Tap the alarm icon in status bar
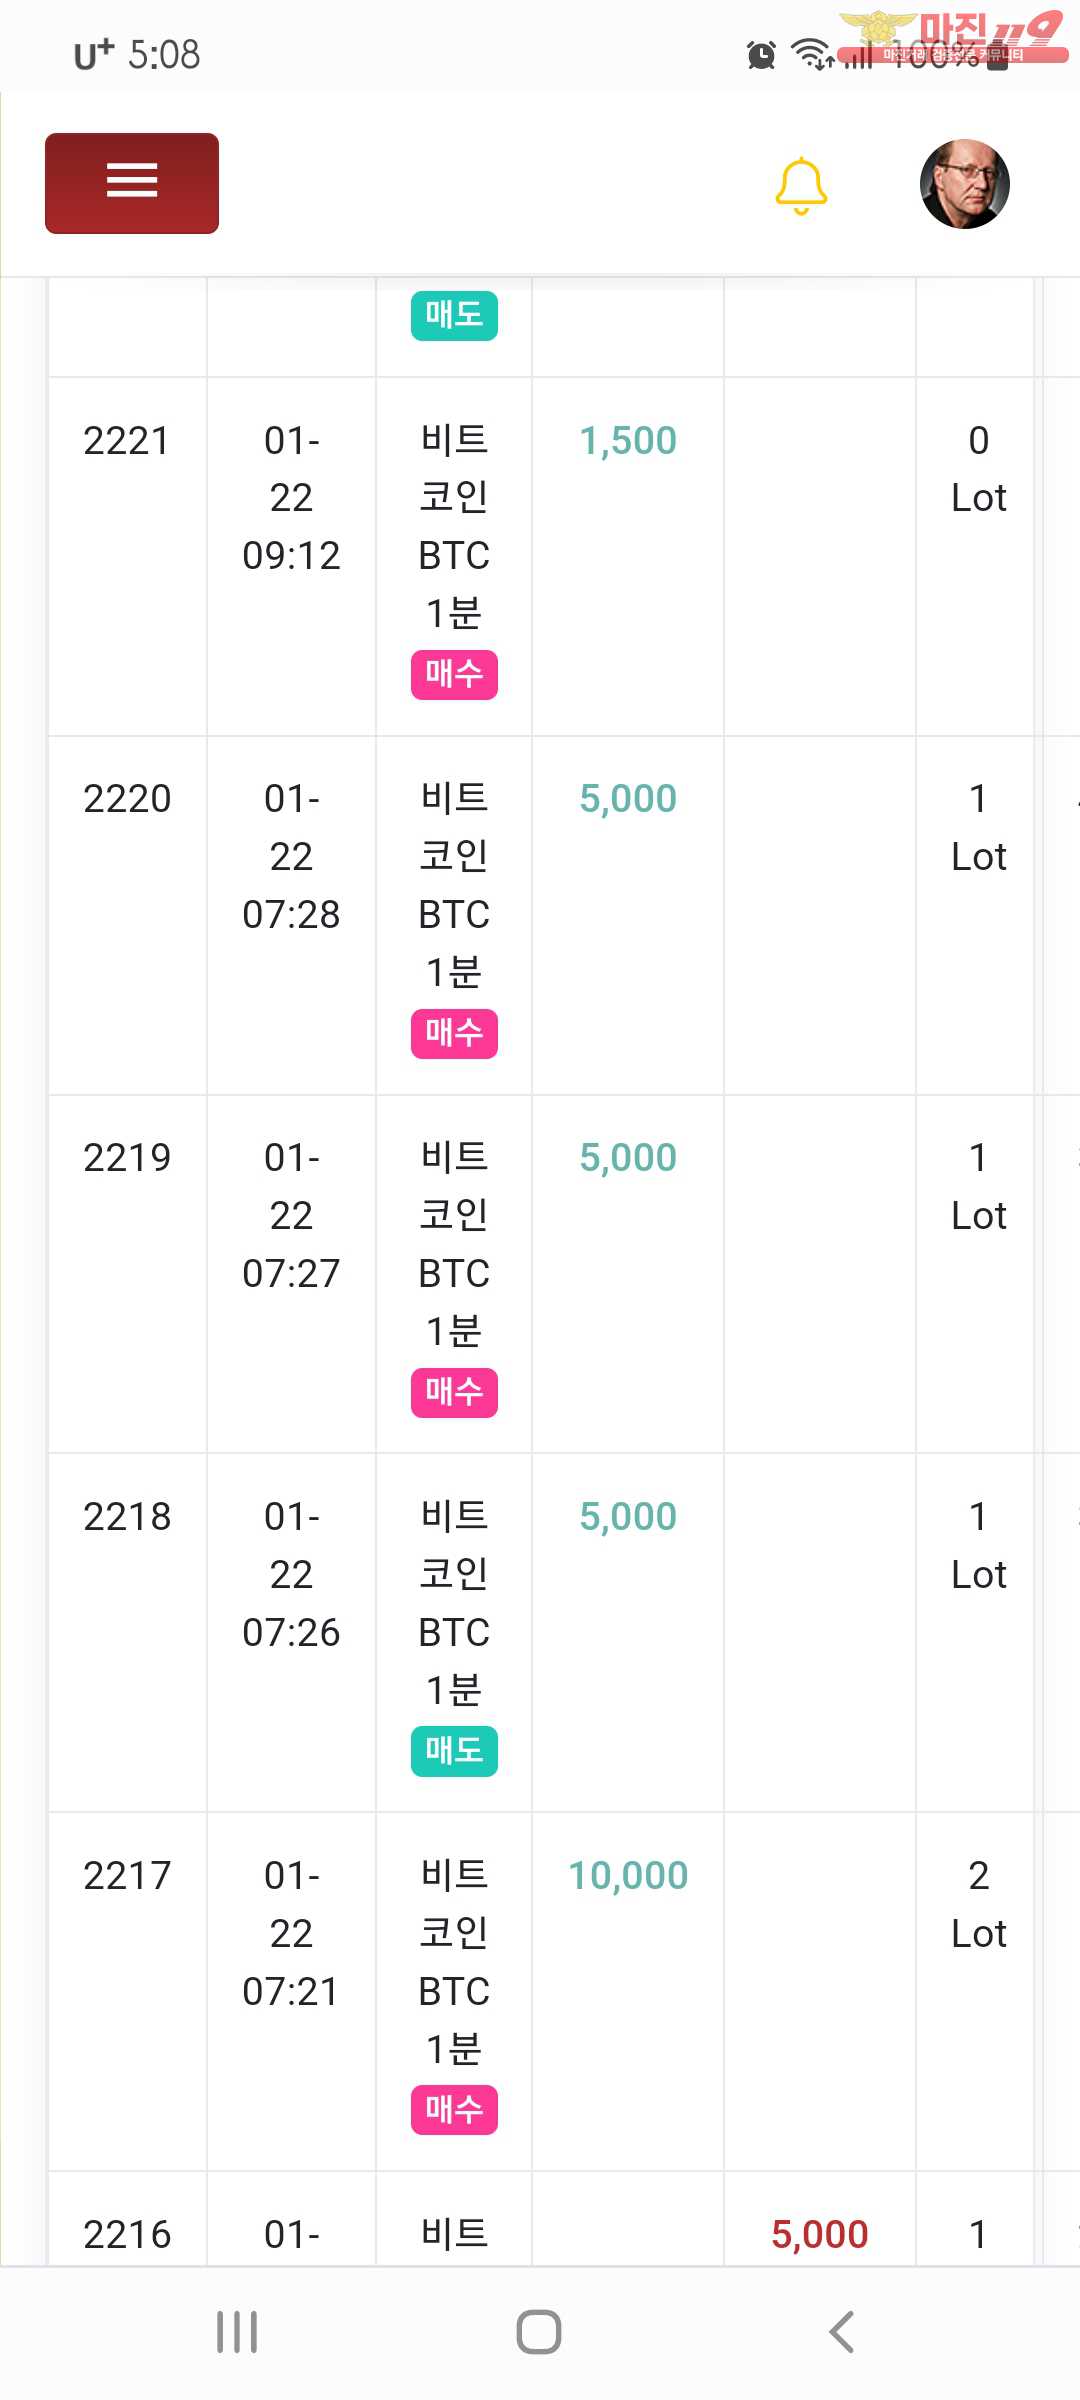This screenshot has height=2400, width=1080. (x=761, y=55)
